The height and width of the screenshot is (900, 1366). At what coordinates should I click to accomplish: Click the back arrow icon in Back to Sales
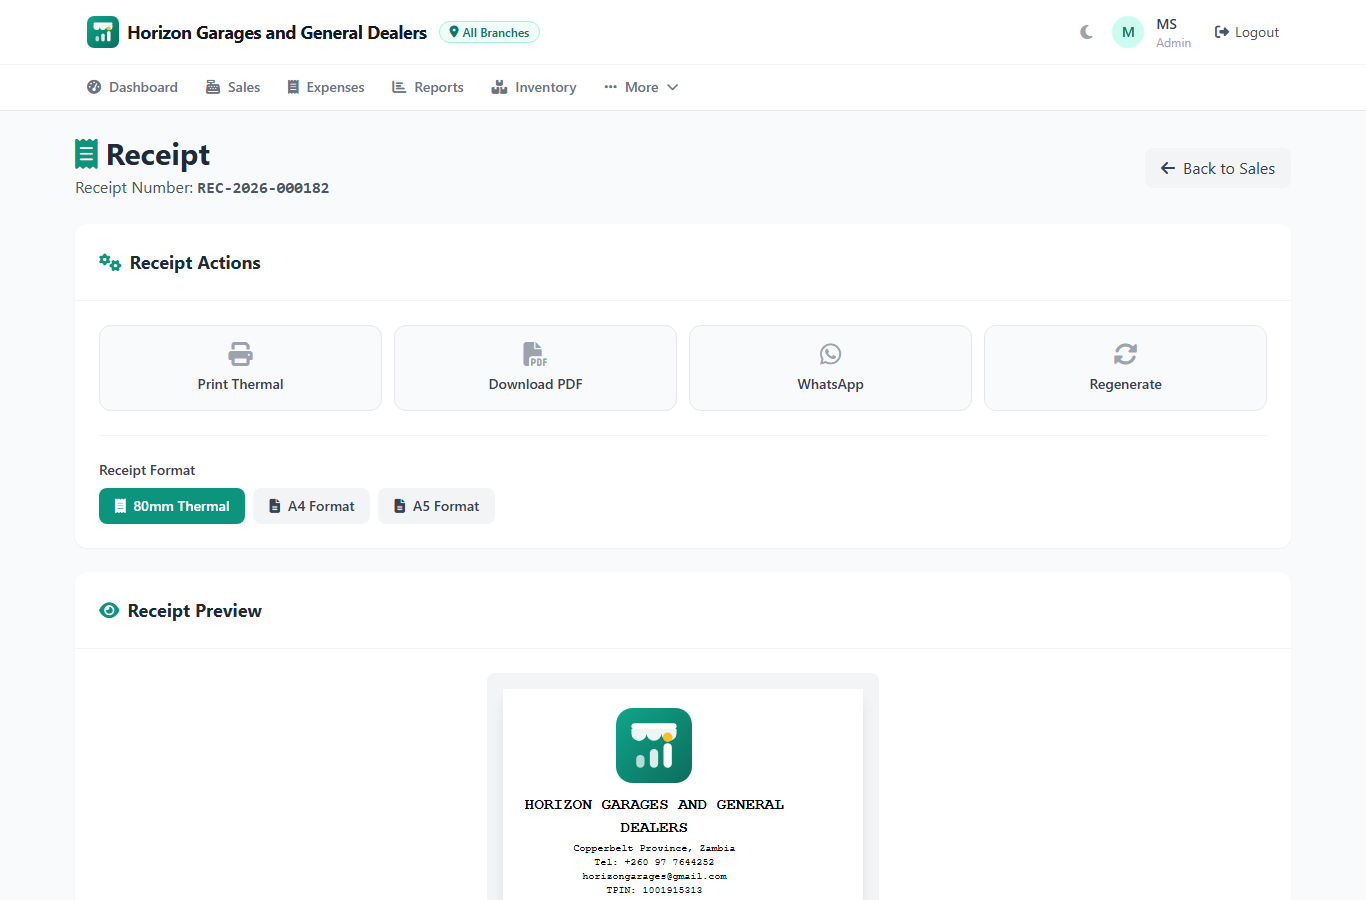[1168, 168]
